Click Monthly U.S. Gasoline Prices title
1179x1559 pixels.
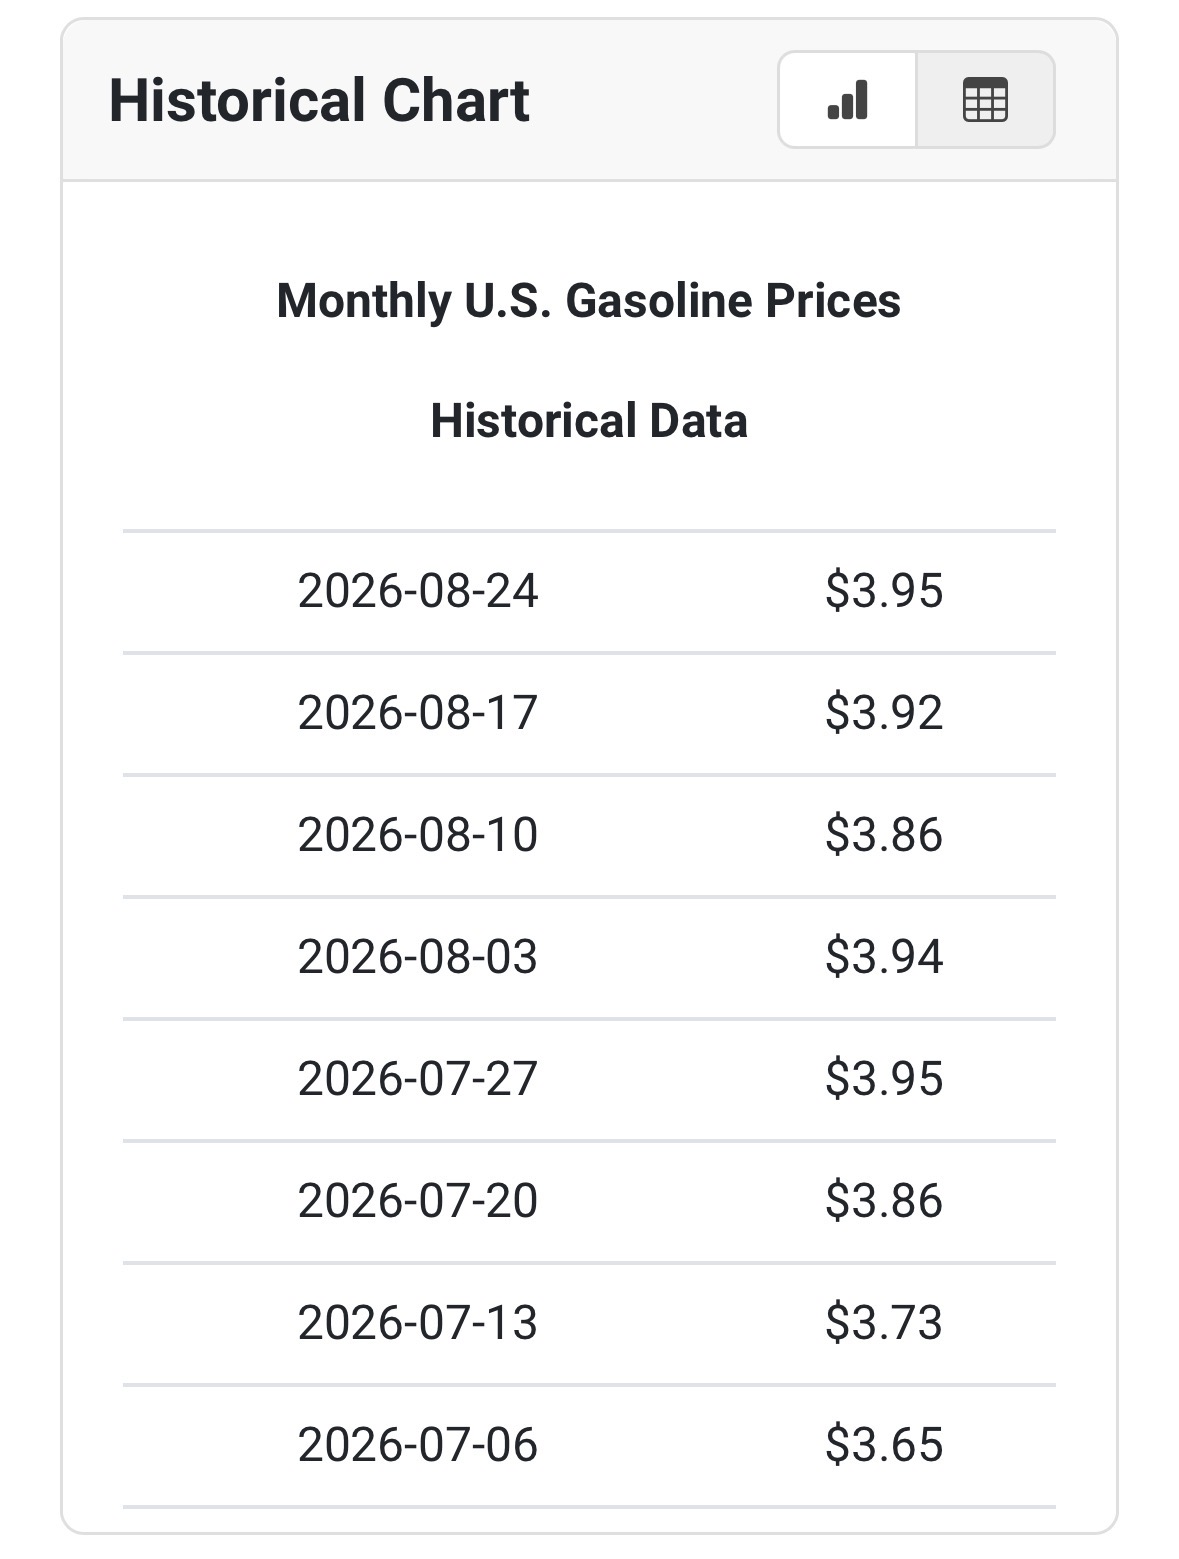(588, 301)
